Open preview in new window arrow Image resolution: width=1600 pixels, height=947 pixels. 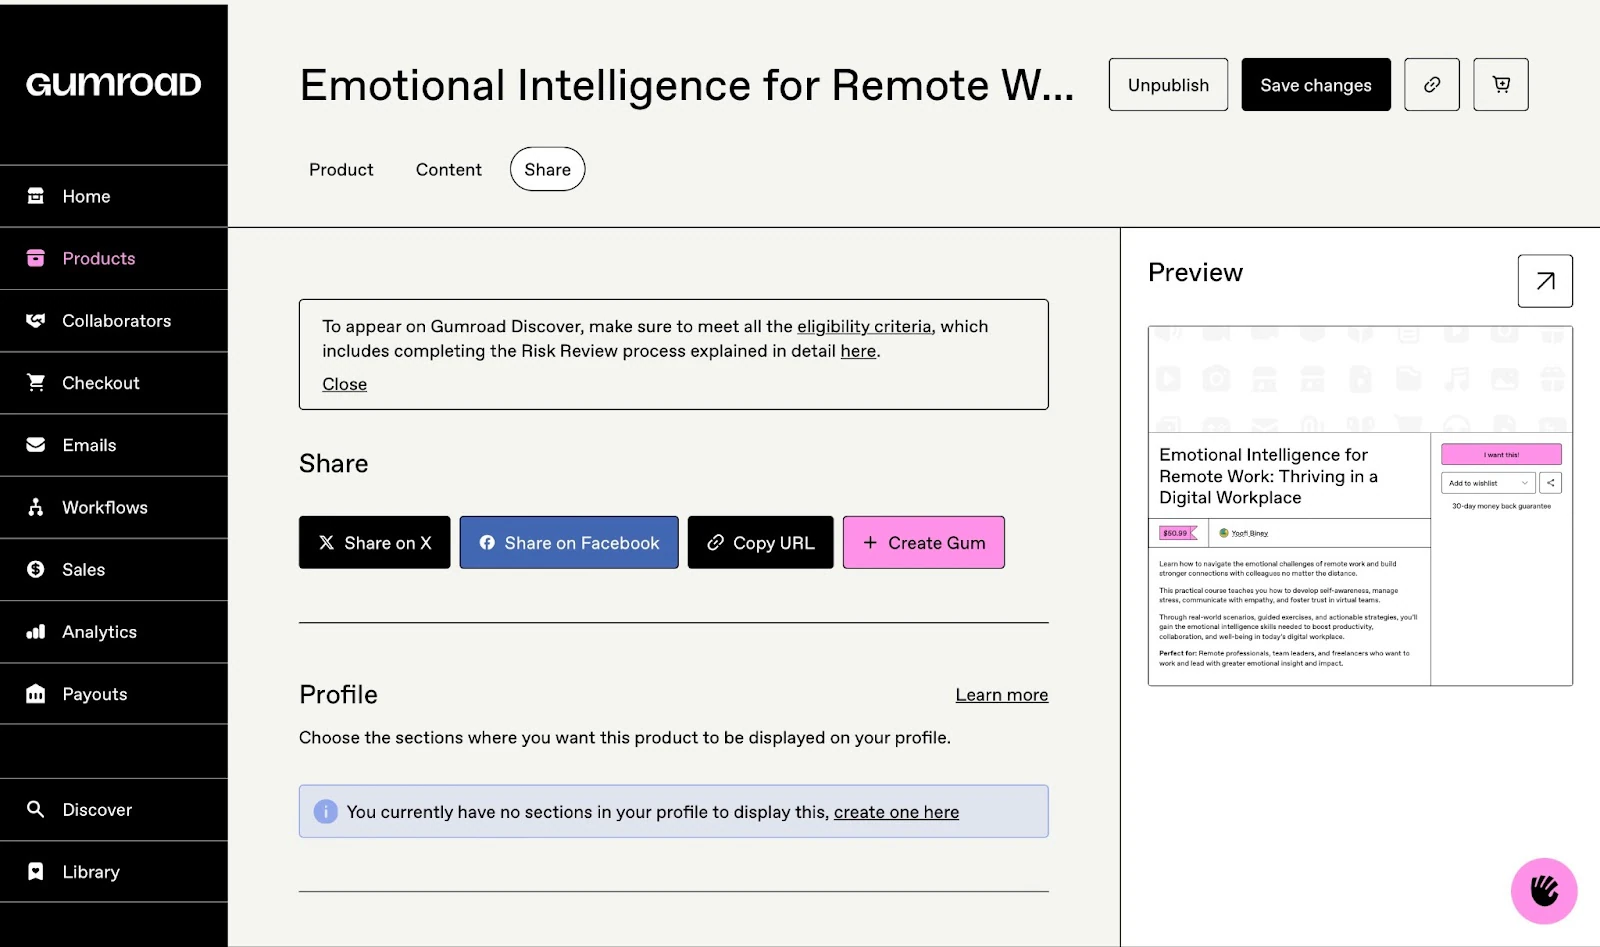(1545, 281)
